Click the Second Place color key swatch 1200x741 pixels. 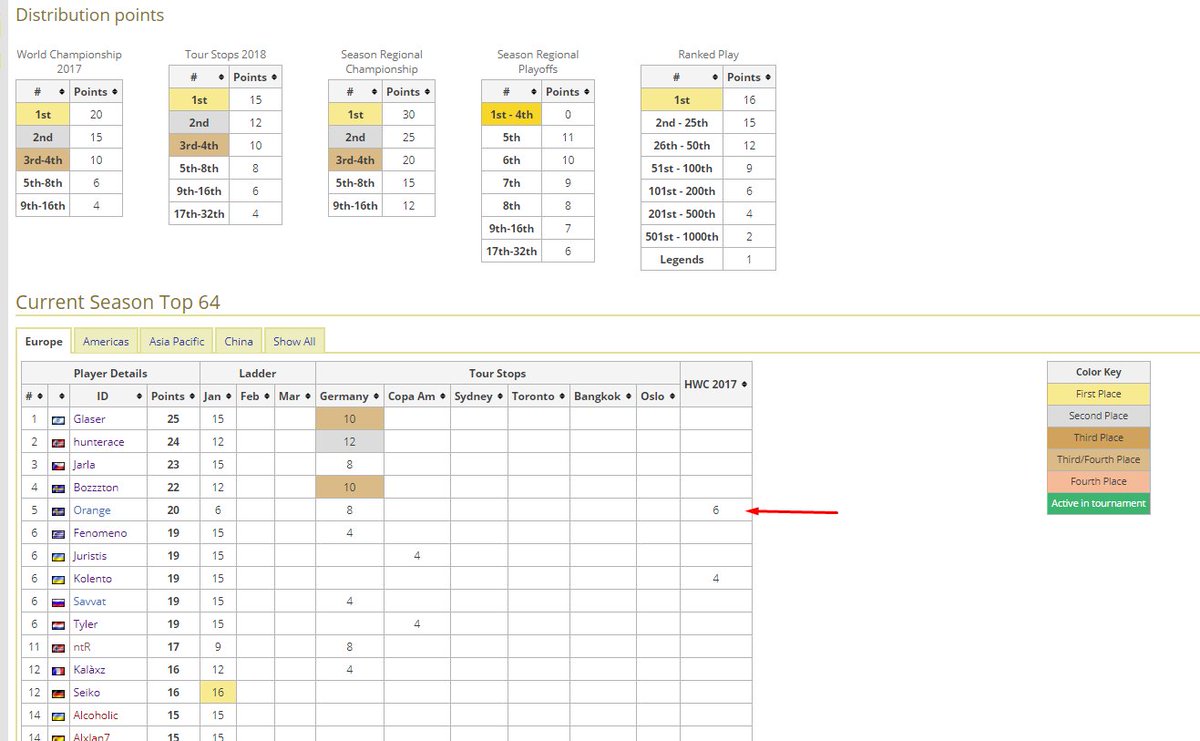click(1099, 416)
